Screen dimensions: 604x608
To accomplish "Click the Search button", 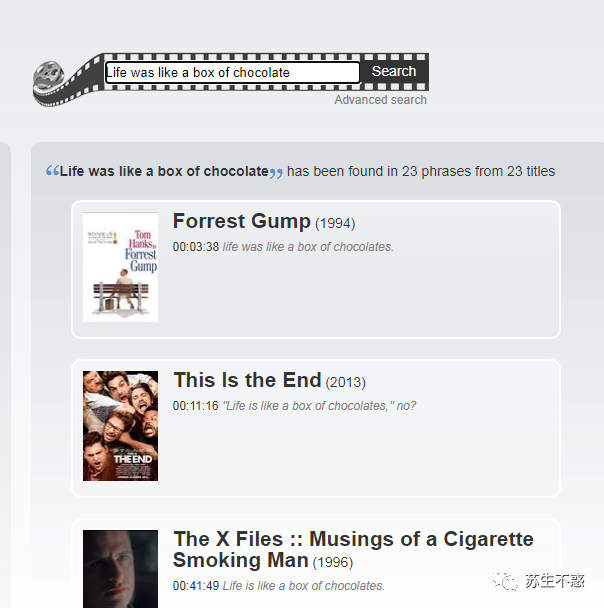I will tap(394, 72).
